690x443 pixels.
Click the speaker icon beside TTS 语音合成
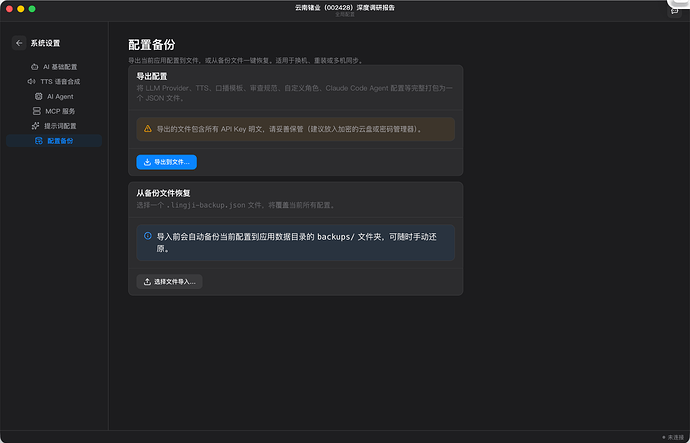click(x=32, y=81)
